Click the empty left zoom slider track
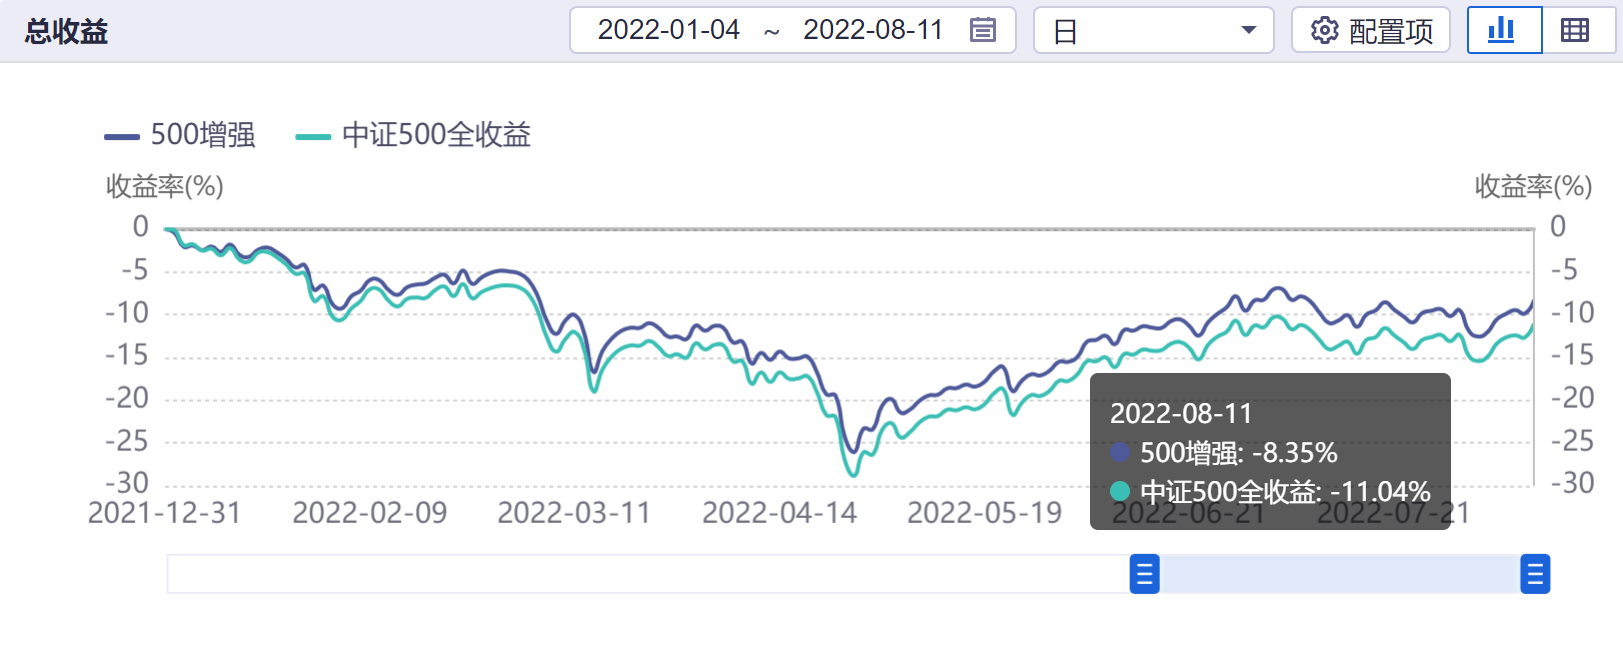Viewport: 1623px width, 652px height. pyautogui.click(x=648, y=574)
